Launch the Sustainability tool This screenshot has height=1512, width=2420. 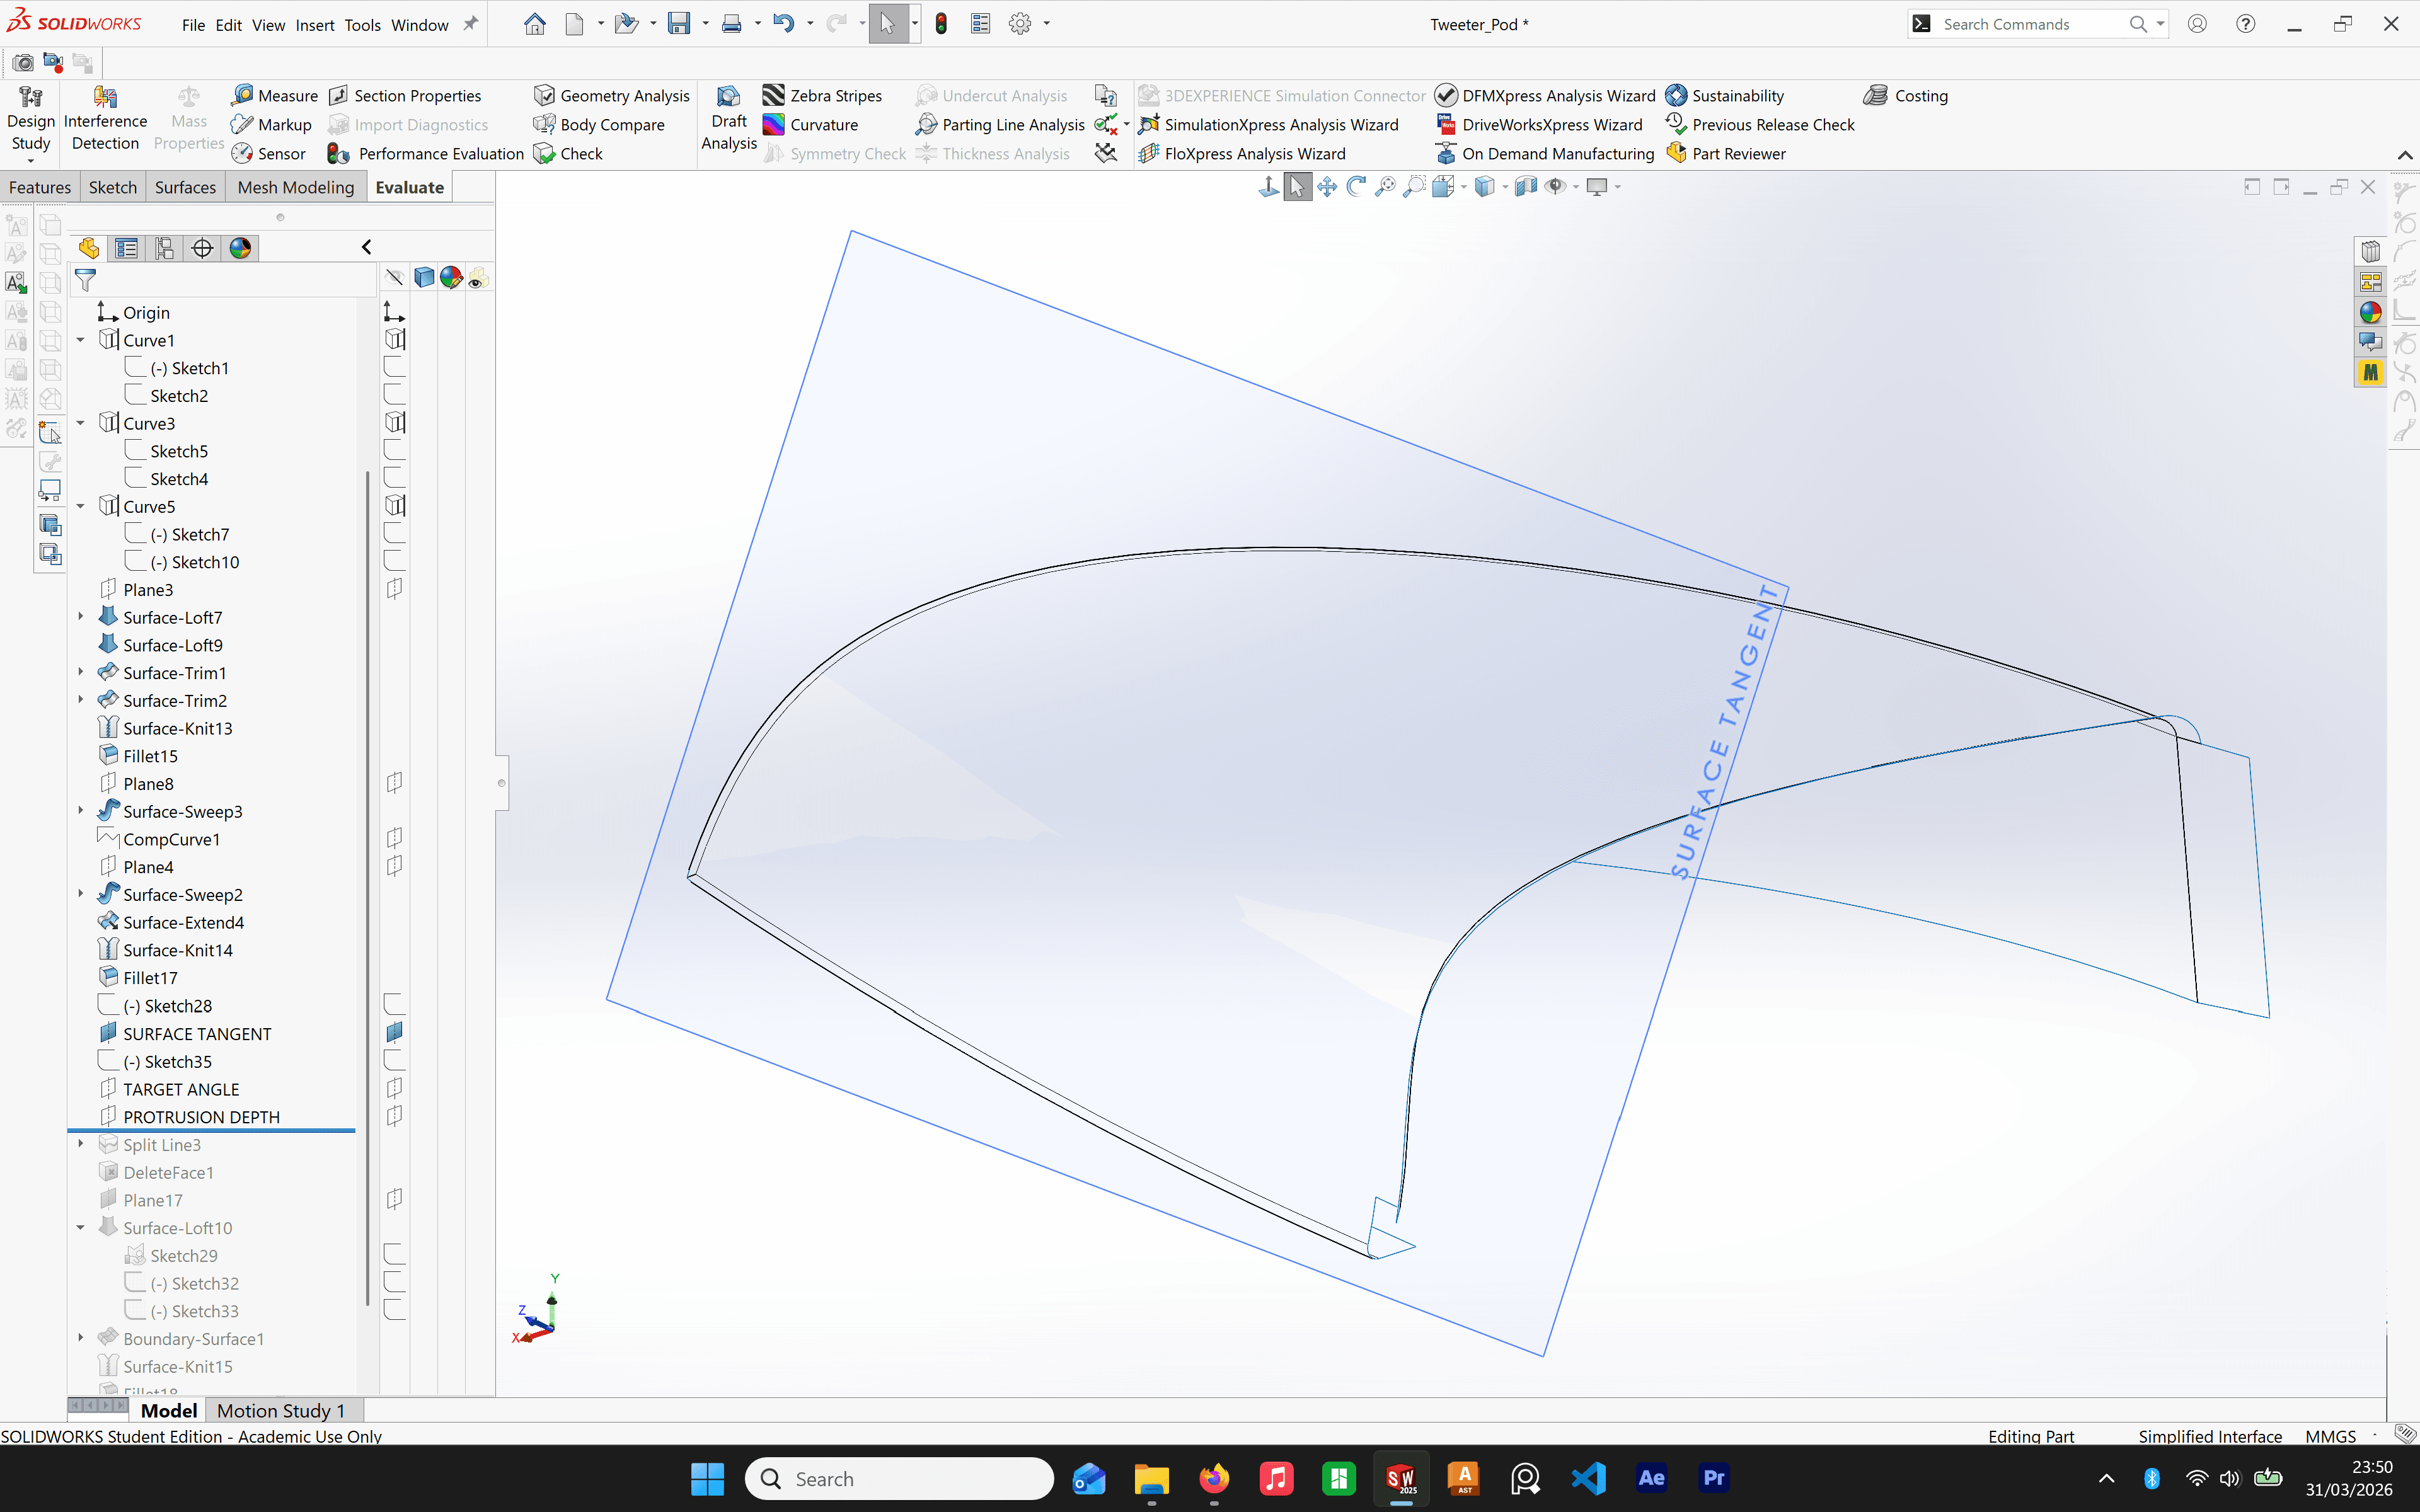pyautogui.click(x=1725, y=95)
